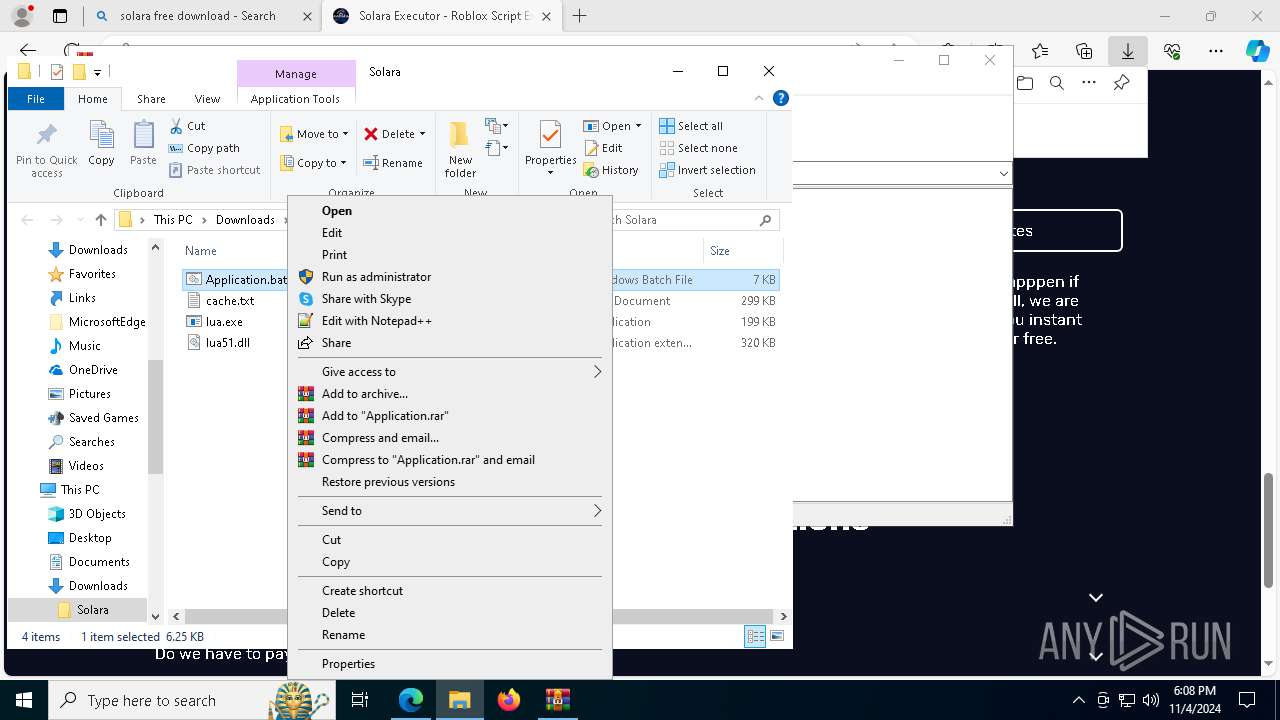
Task: Choose Add to "Application.rar"
Action: pos(450,416)
